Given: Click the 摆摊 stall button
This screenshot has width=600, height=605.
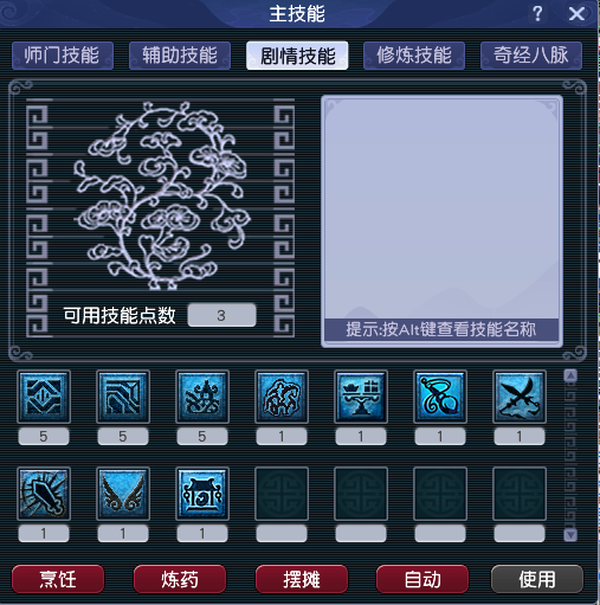Looking at the screenshot, I should pos(302,579).
